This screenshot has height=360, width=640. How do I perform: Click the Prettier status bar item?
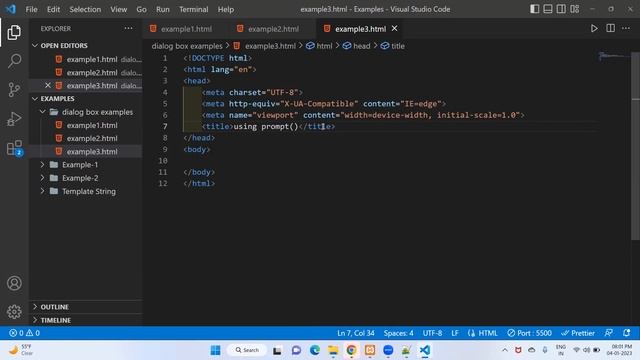578,333
